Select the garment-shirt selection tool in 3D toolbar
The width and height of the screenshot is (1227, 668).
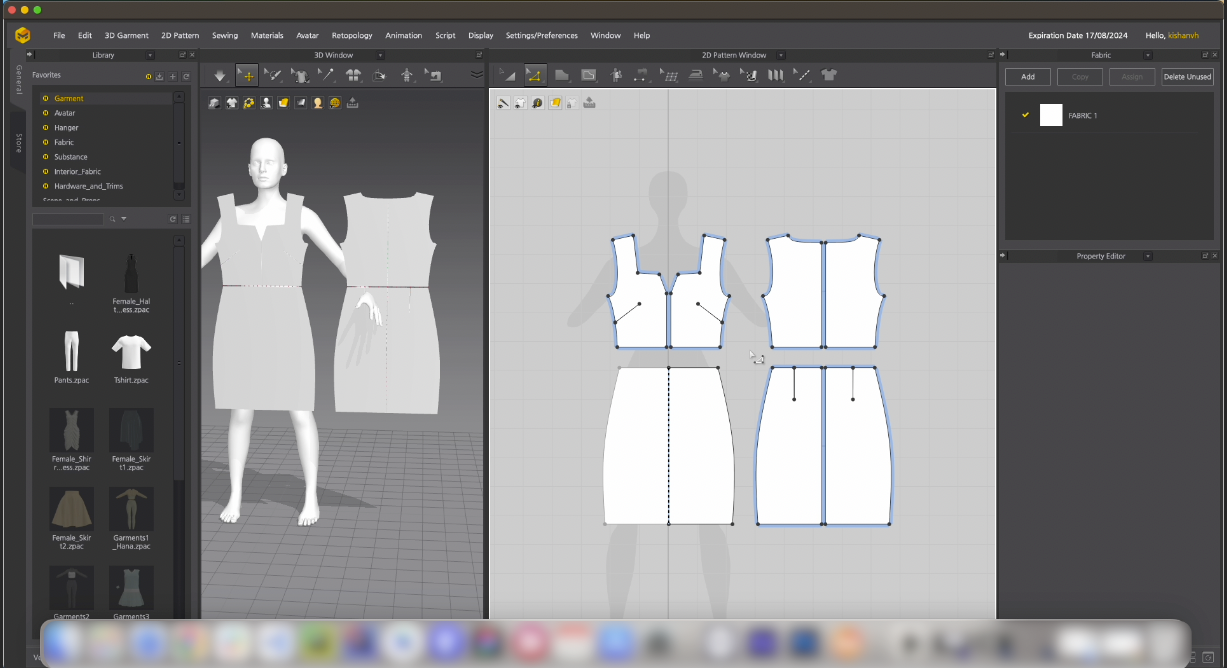(299, 75)
